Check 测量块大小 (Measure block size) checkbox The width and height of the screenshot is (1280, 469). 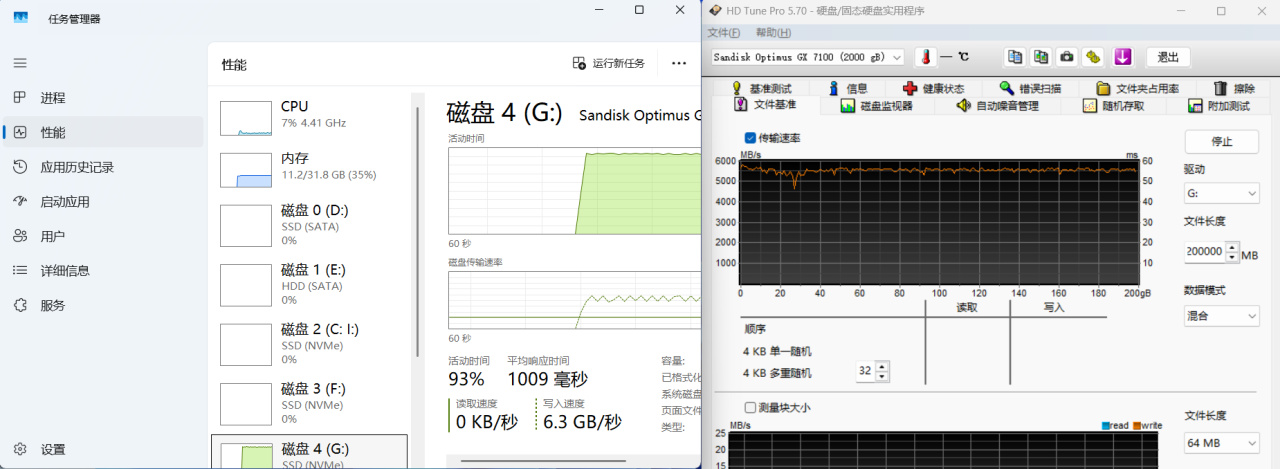pyautogui.click(x=750, y=407)
